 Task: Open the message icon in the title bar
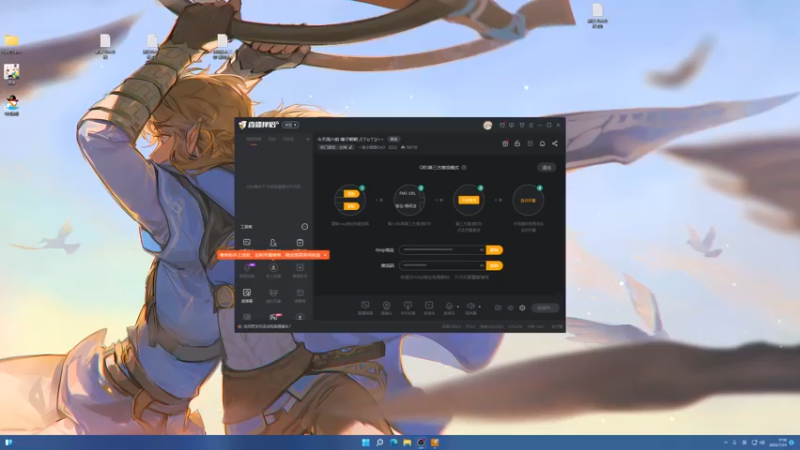point(512,125)
